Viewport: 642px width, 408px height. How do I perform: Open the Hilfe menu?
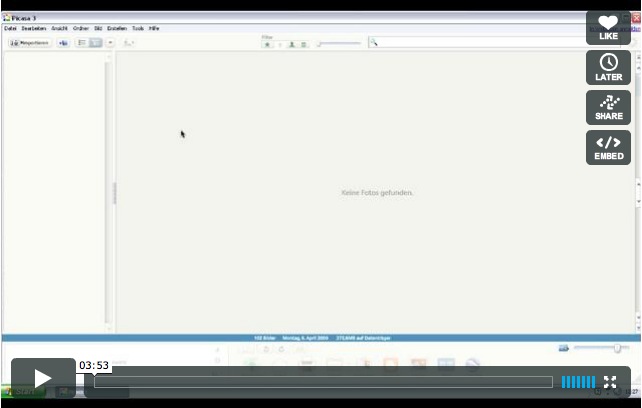pos(154,28)
